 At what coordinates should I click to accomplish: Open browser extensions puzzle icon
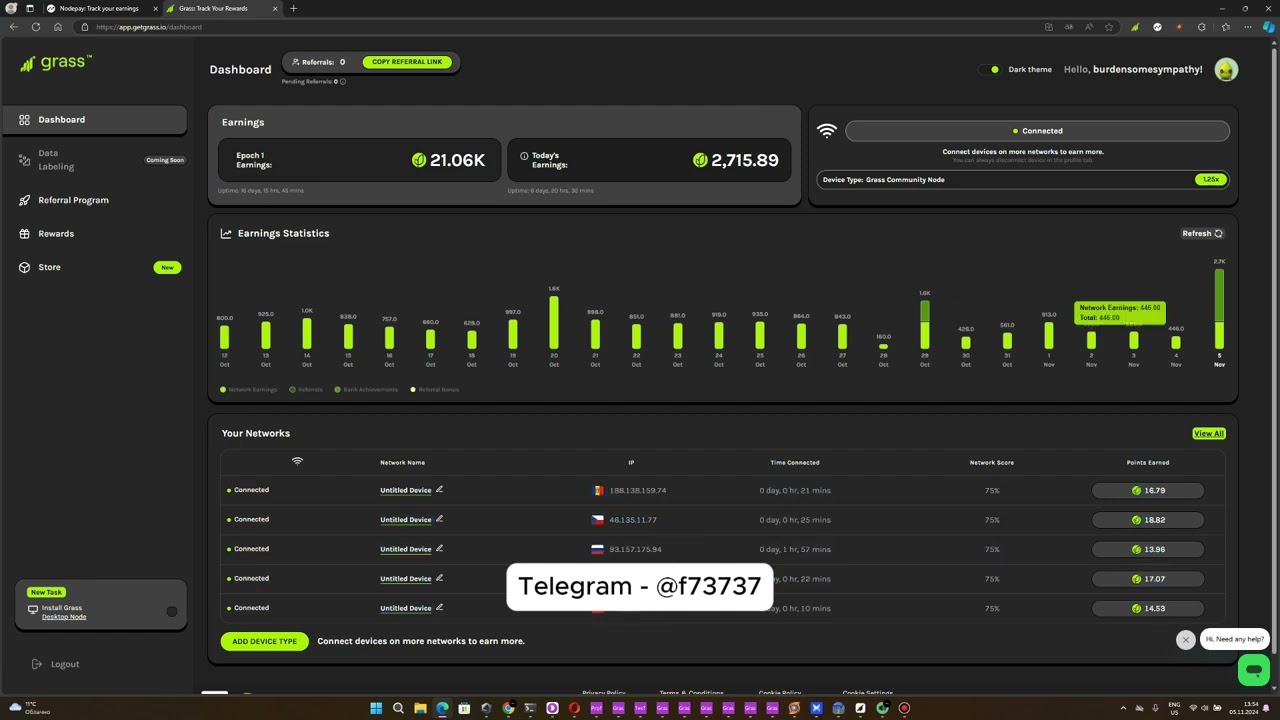(1202, 27)
